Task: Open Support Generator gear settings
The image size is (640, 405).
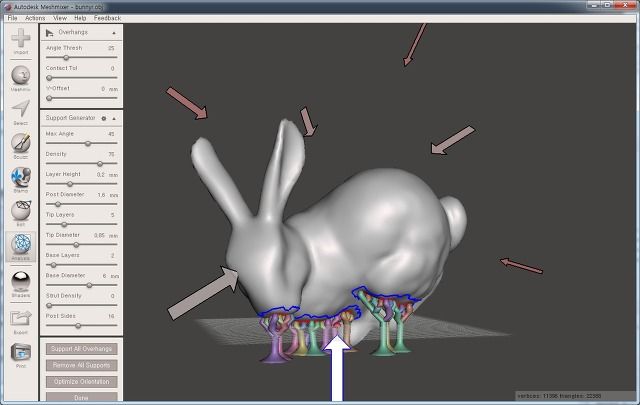Action: (x=104, y=118)
